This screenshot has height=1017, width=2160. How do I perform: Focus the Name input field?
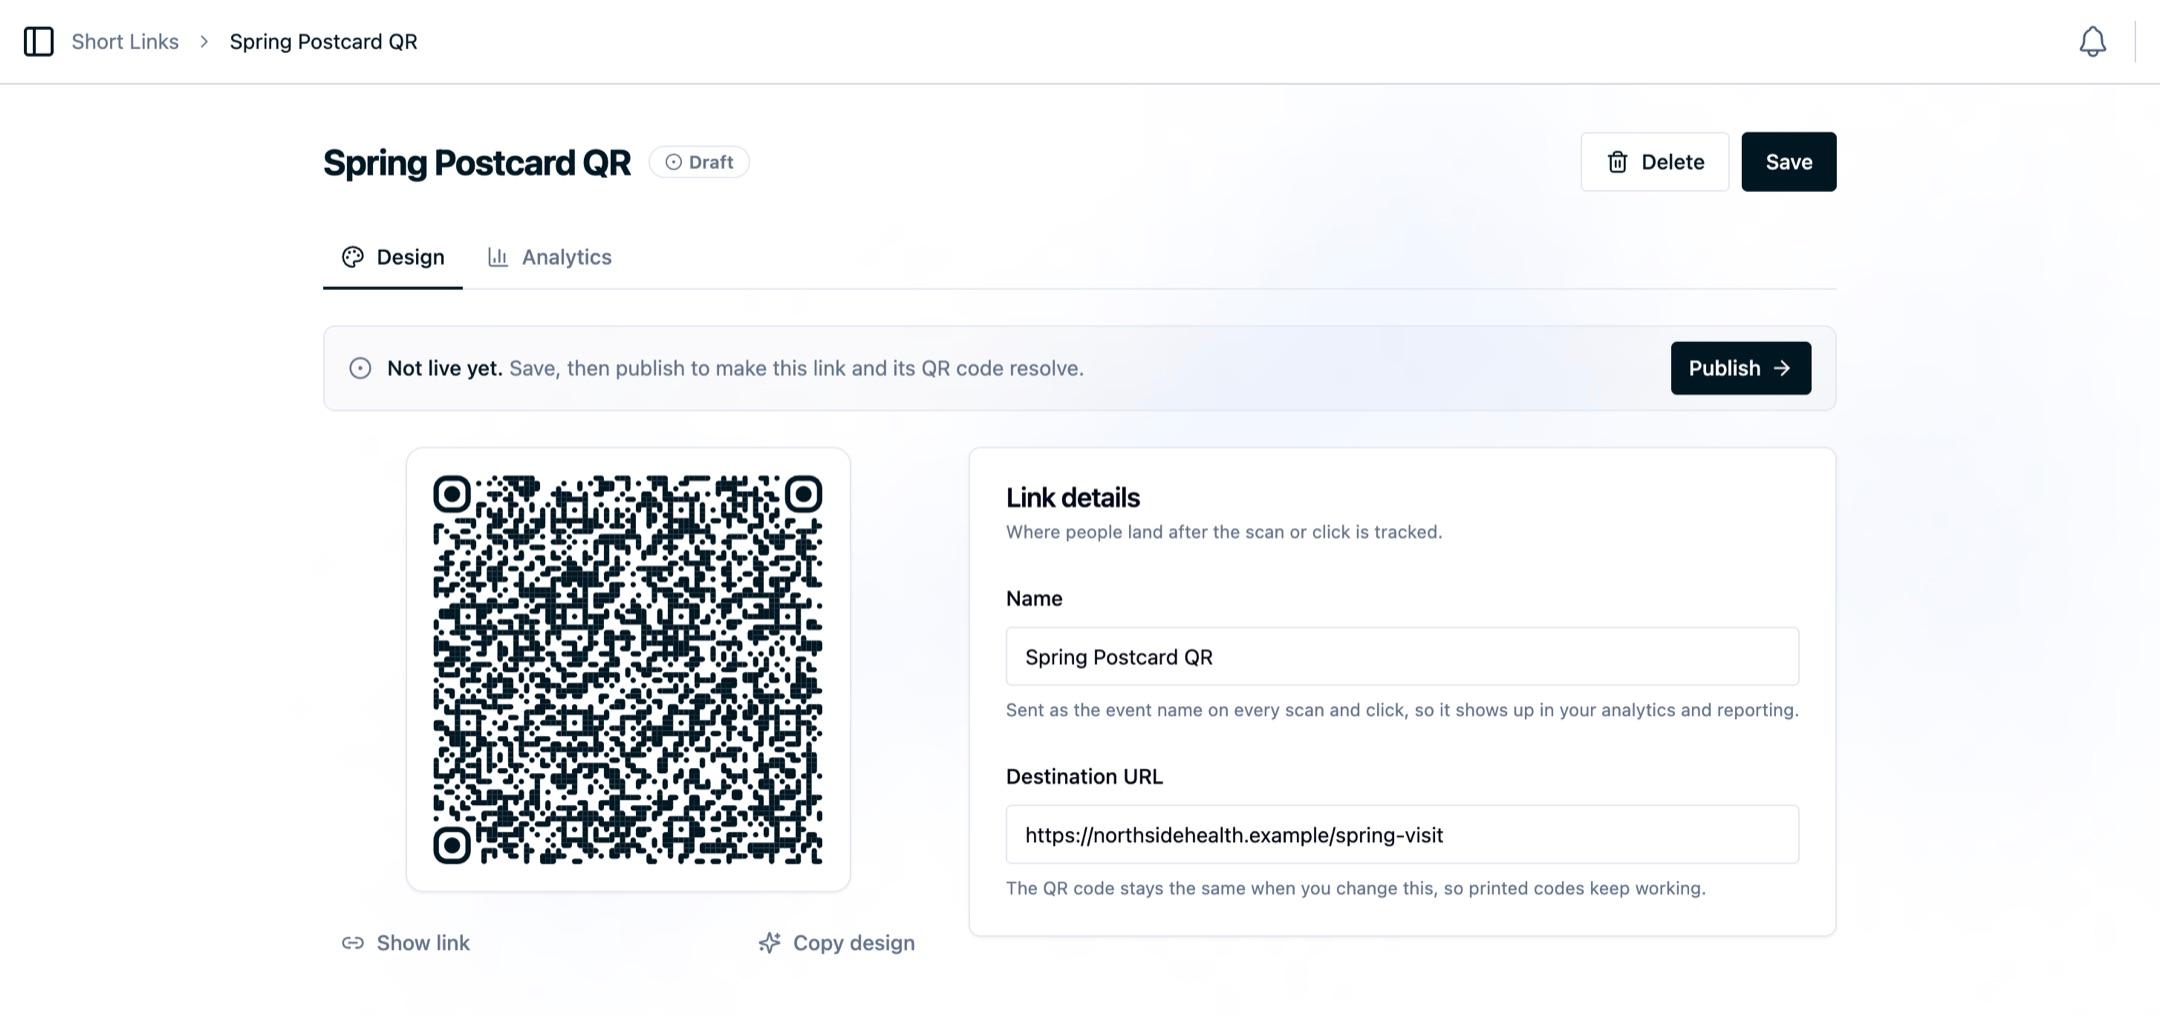coord(1402,657)
